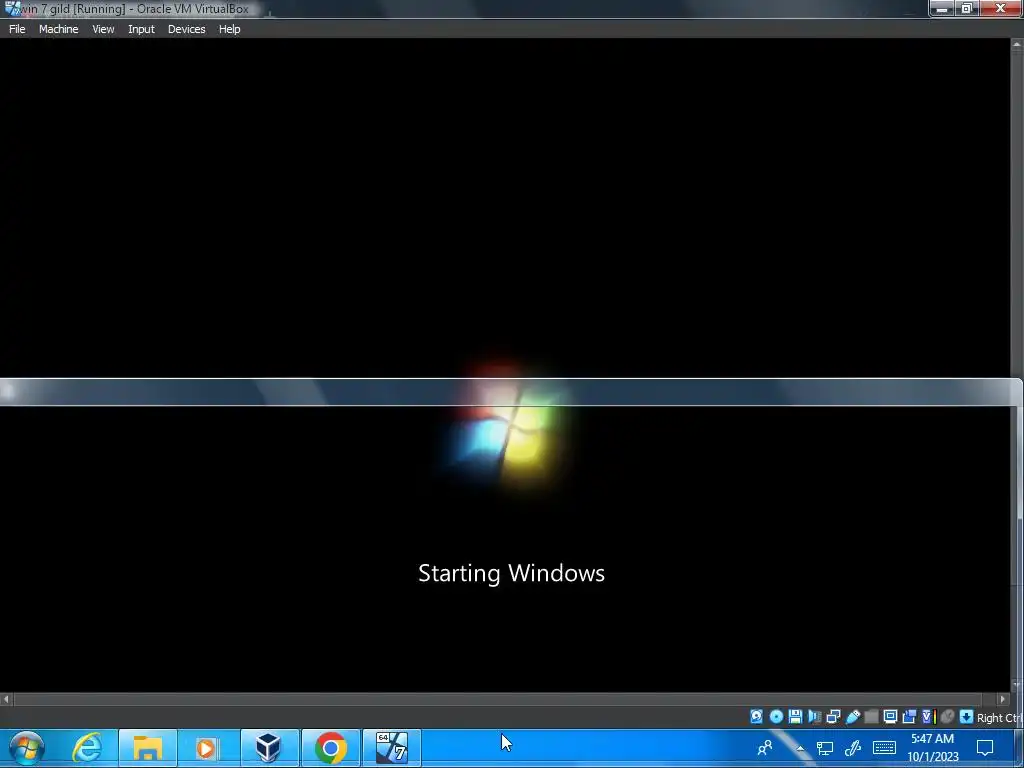
Task: Open the Devices menu
Action: [186, 29]
